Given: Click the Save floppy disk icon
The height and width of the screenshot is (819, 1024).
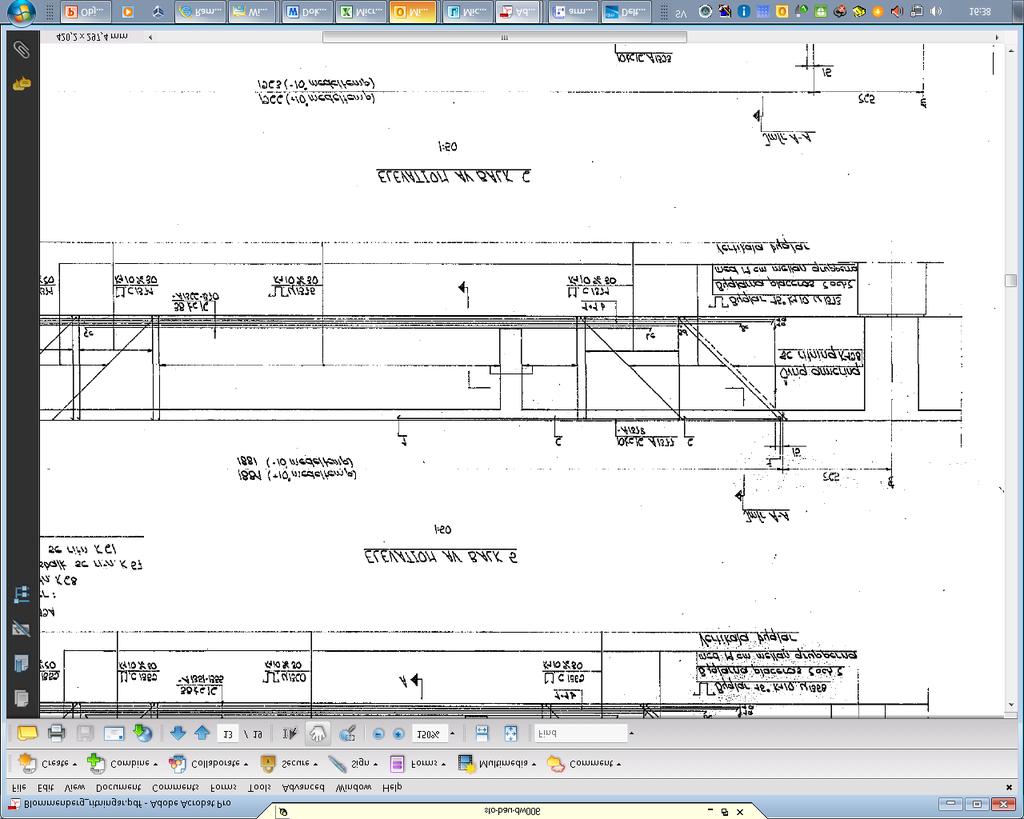Looking at the screenshot, I should (x=85, y=733).
